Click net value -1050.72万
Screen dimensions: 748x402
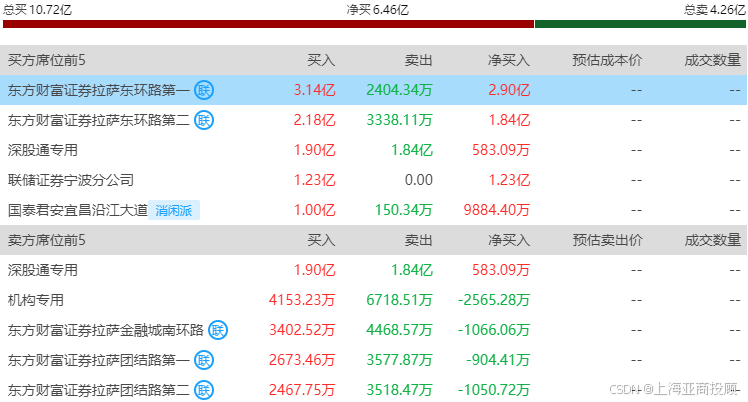click(494, 390)
